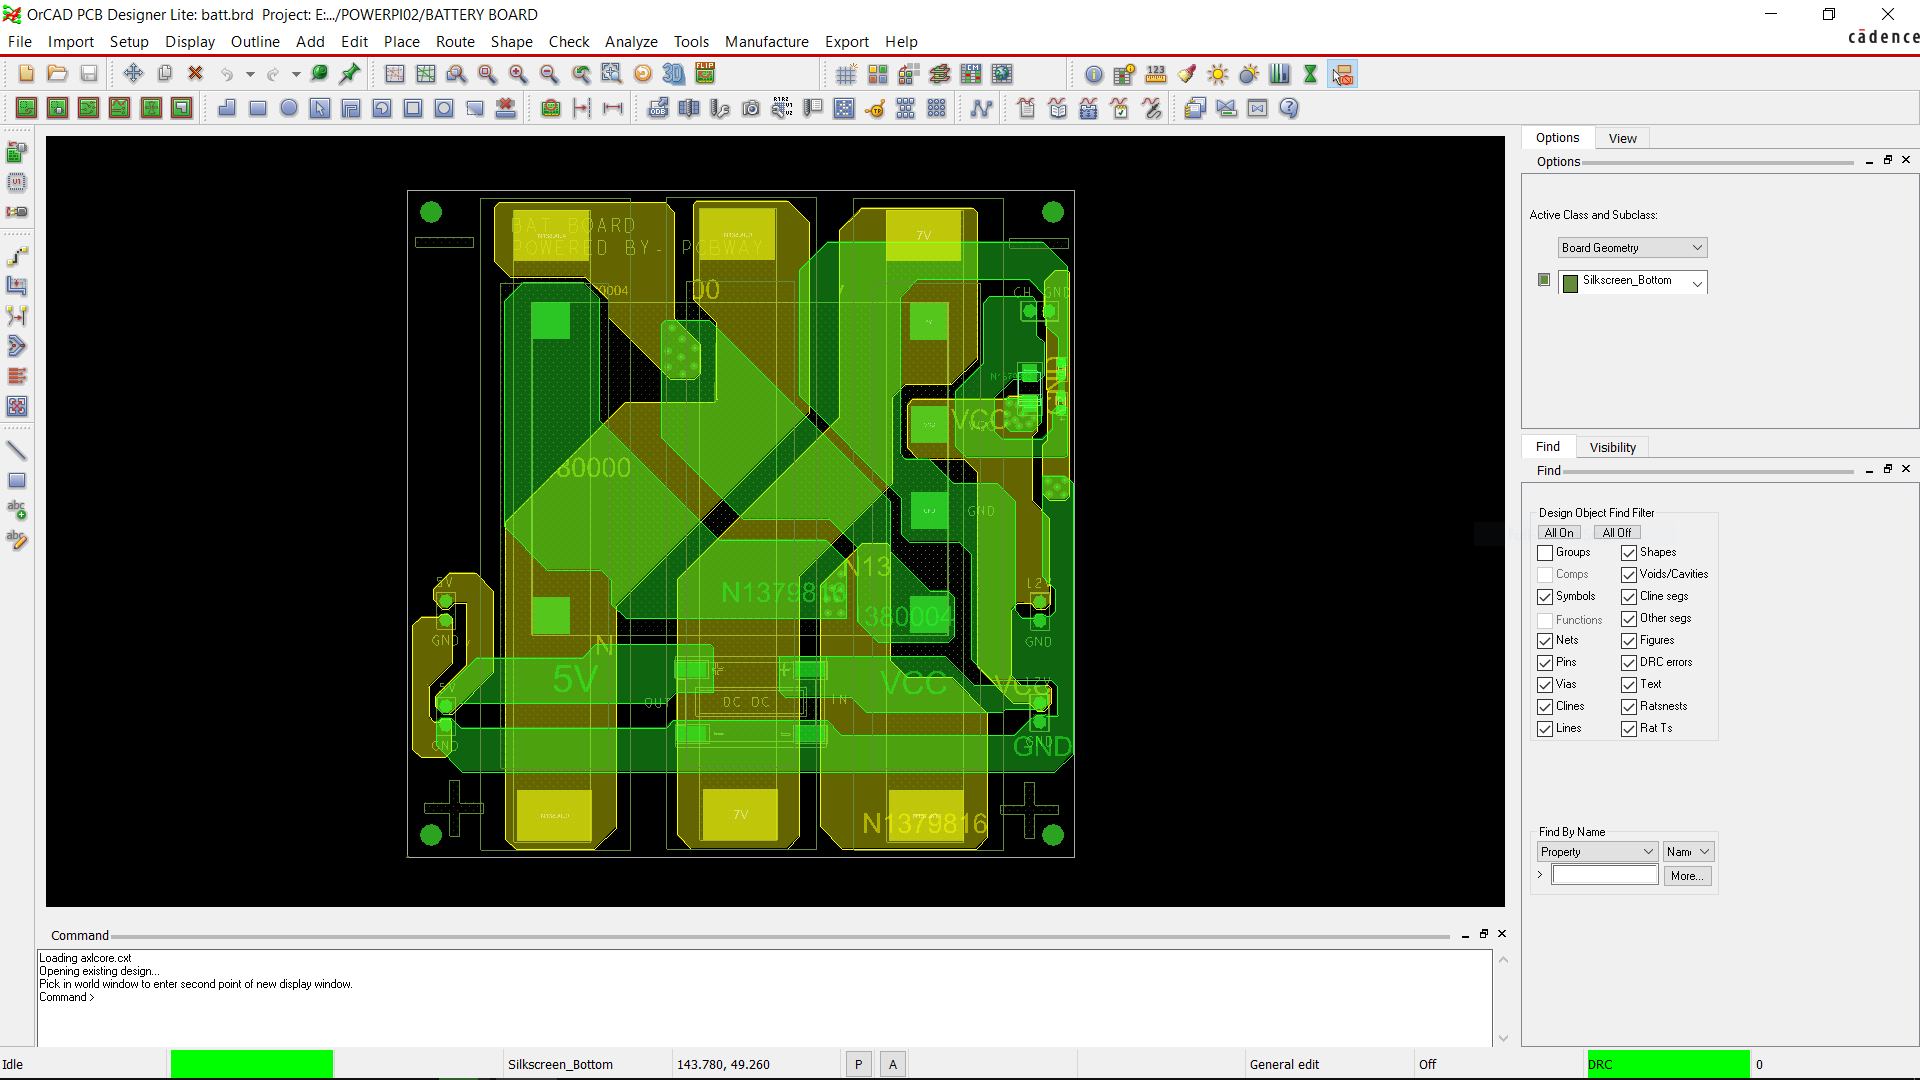
Task: Select the Show Element info icon
Action: click(x=1094, y=74)
